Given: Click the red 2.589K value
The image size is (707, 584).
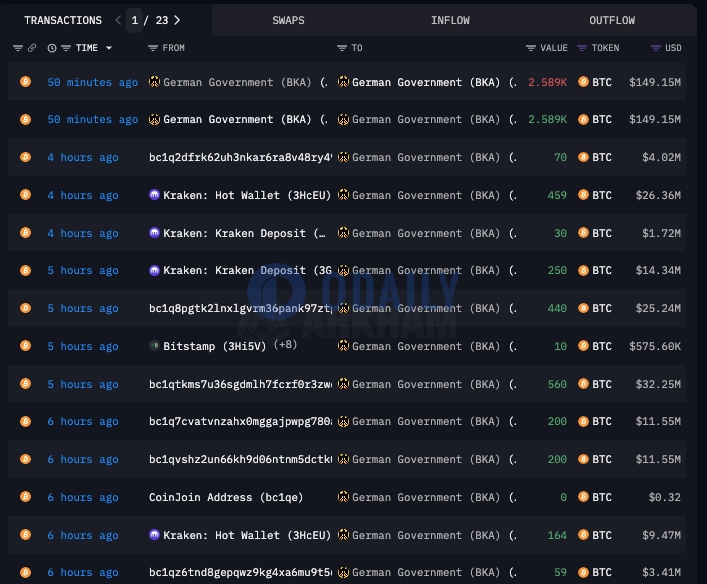Looking at the screenshot, I should pos(547,83).
